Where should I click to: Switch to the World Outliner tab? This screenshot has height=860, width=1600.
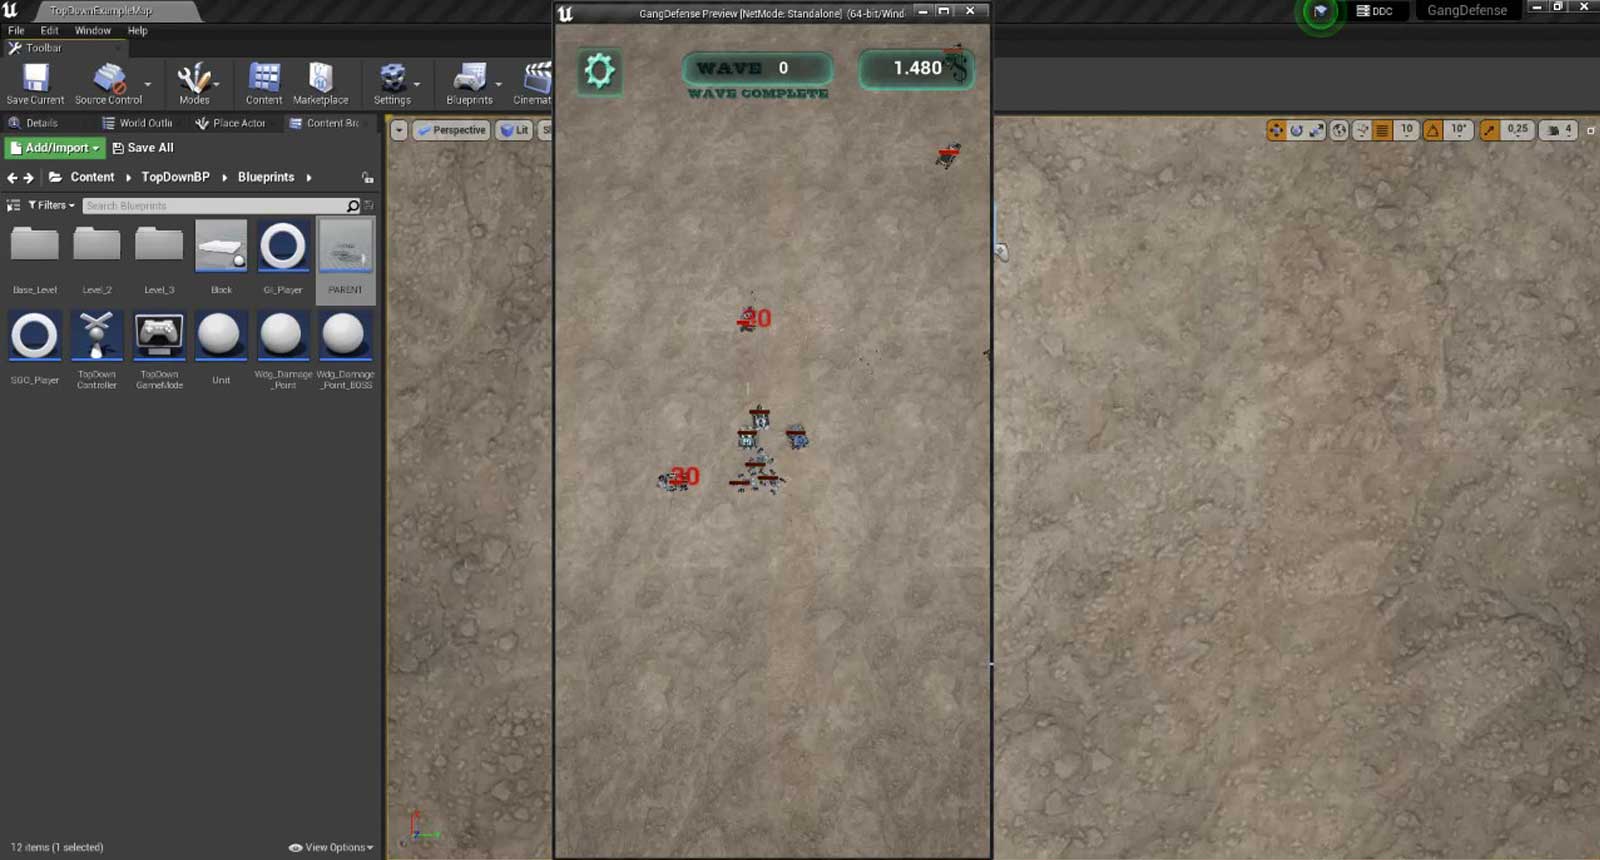pos(138,123)
